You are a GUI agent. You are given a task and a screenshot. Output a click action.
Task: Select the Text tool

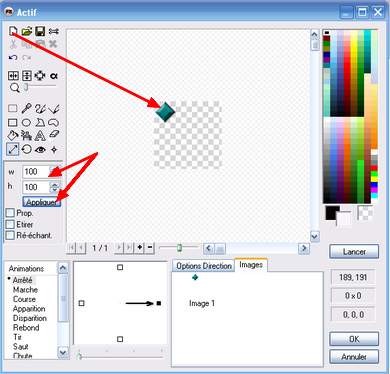[40, 136]
